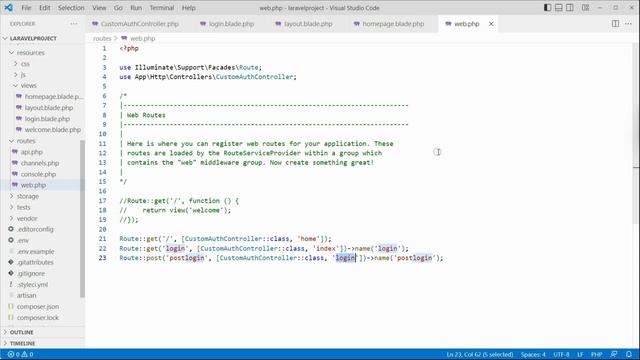Expand the js folder

pyautogui.click(x=23, y=75)
